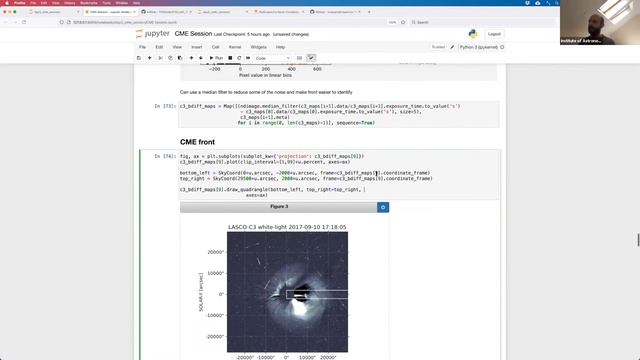This screenshot has width=640, height=360.
Task: Save notebook with the save and checkpoint icon
Action: click(139, 58)
